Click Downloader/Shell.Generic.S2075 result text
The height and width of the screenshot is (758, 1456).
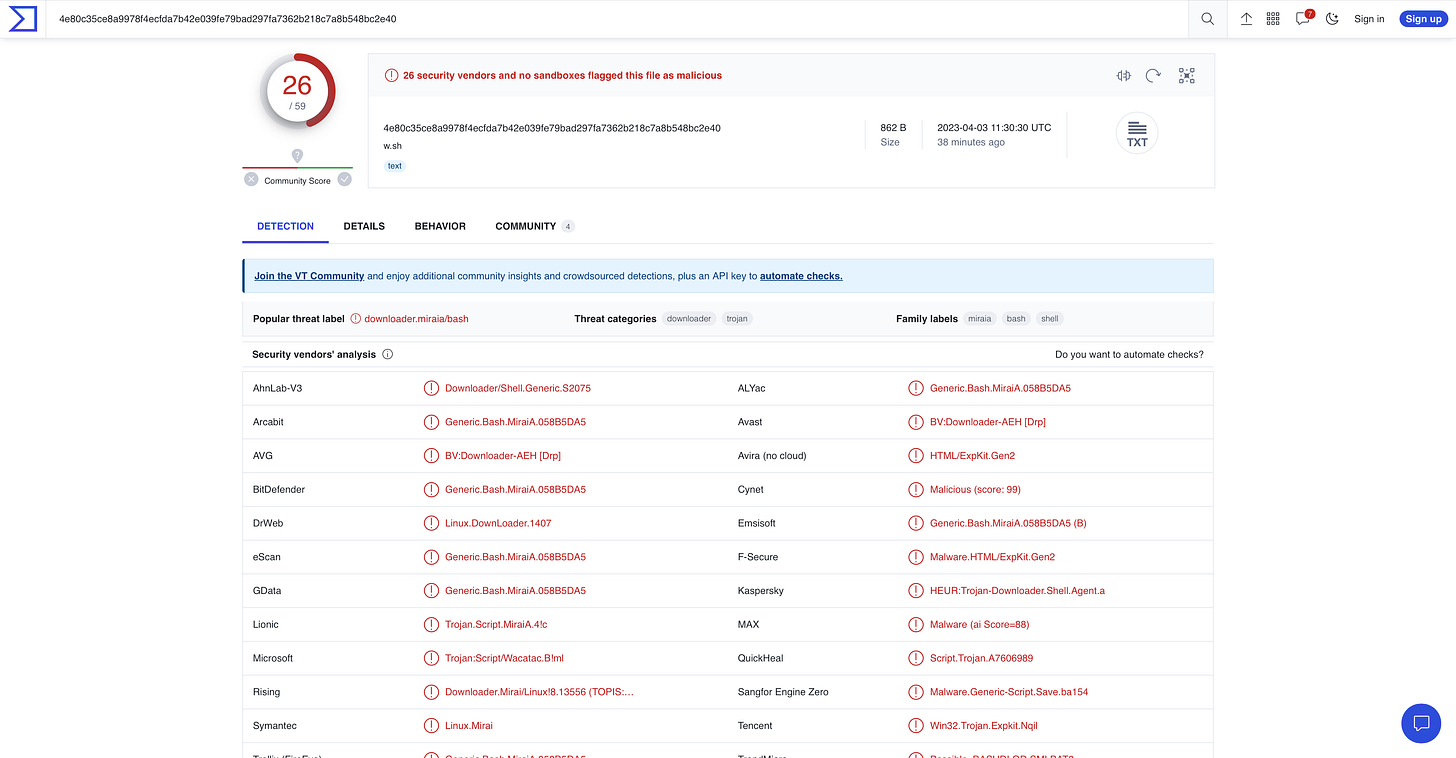click(x=518, y=388)
